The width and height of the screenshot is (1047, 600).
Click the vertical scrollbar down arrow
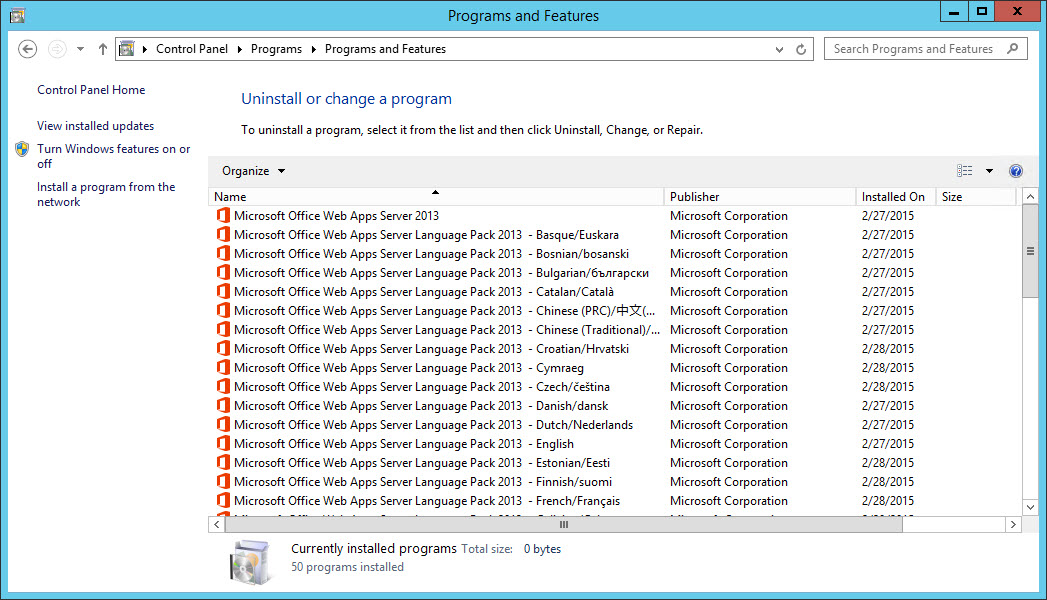pyautogui.click(x=1030, y=507)
